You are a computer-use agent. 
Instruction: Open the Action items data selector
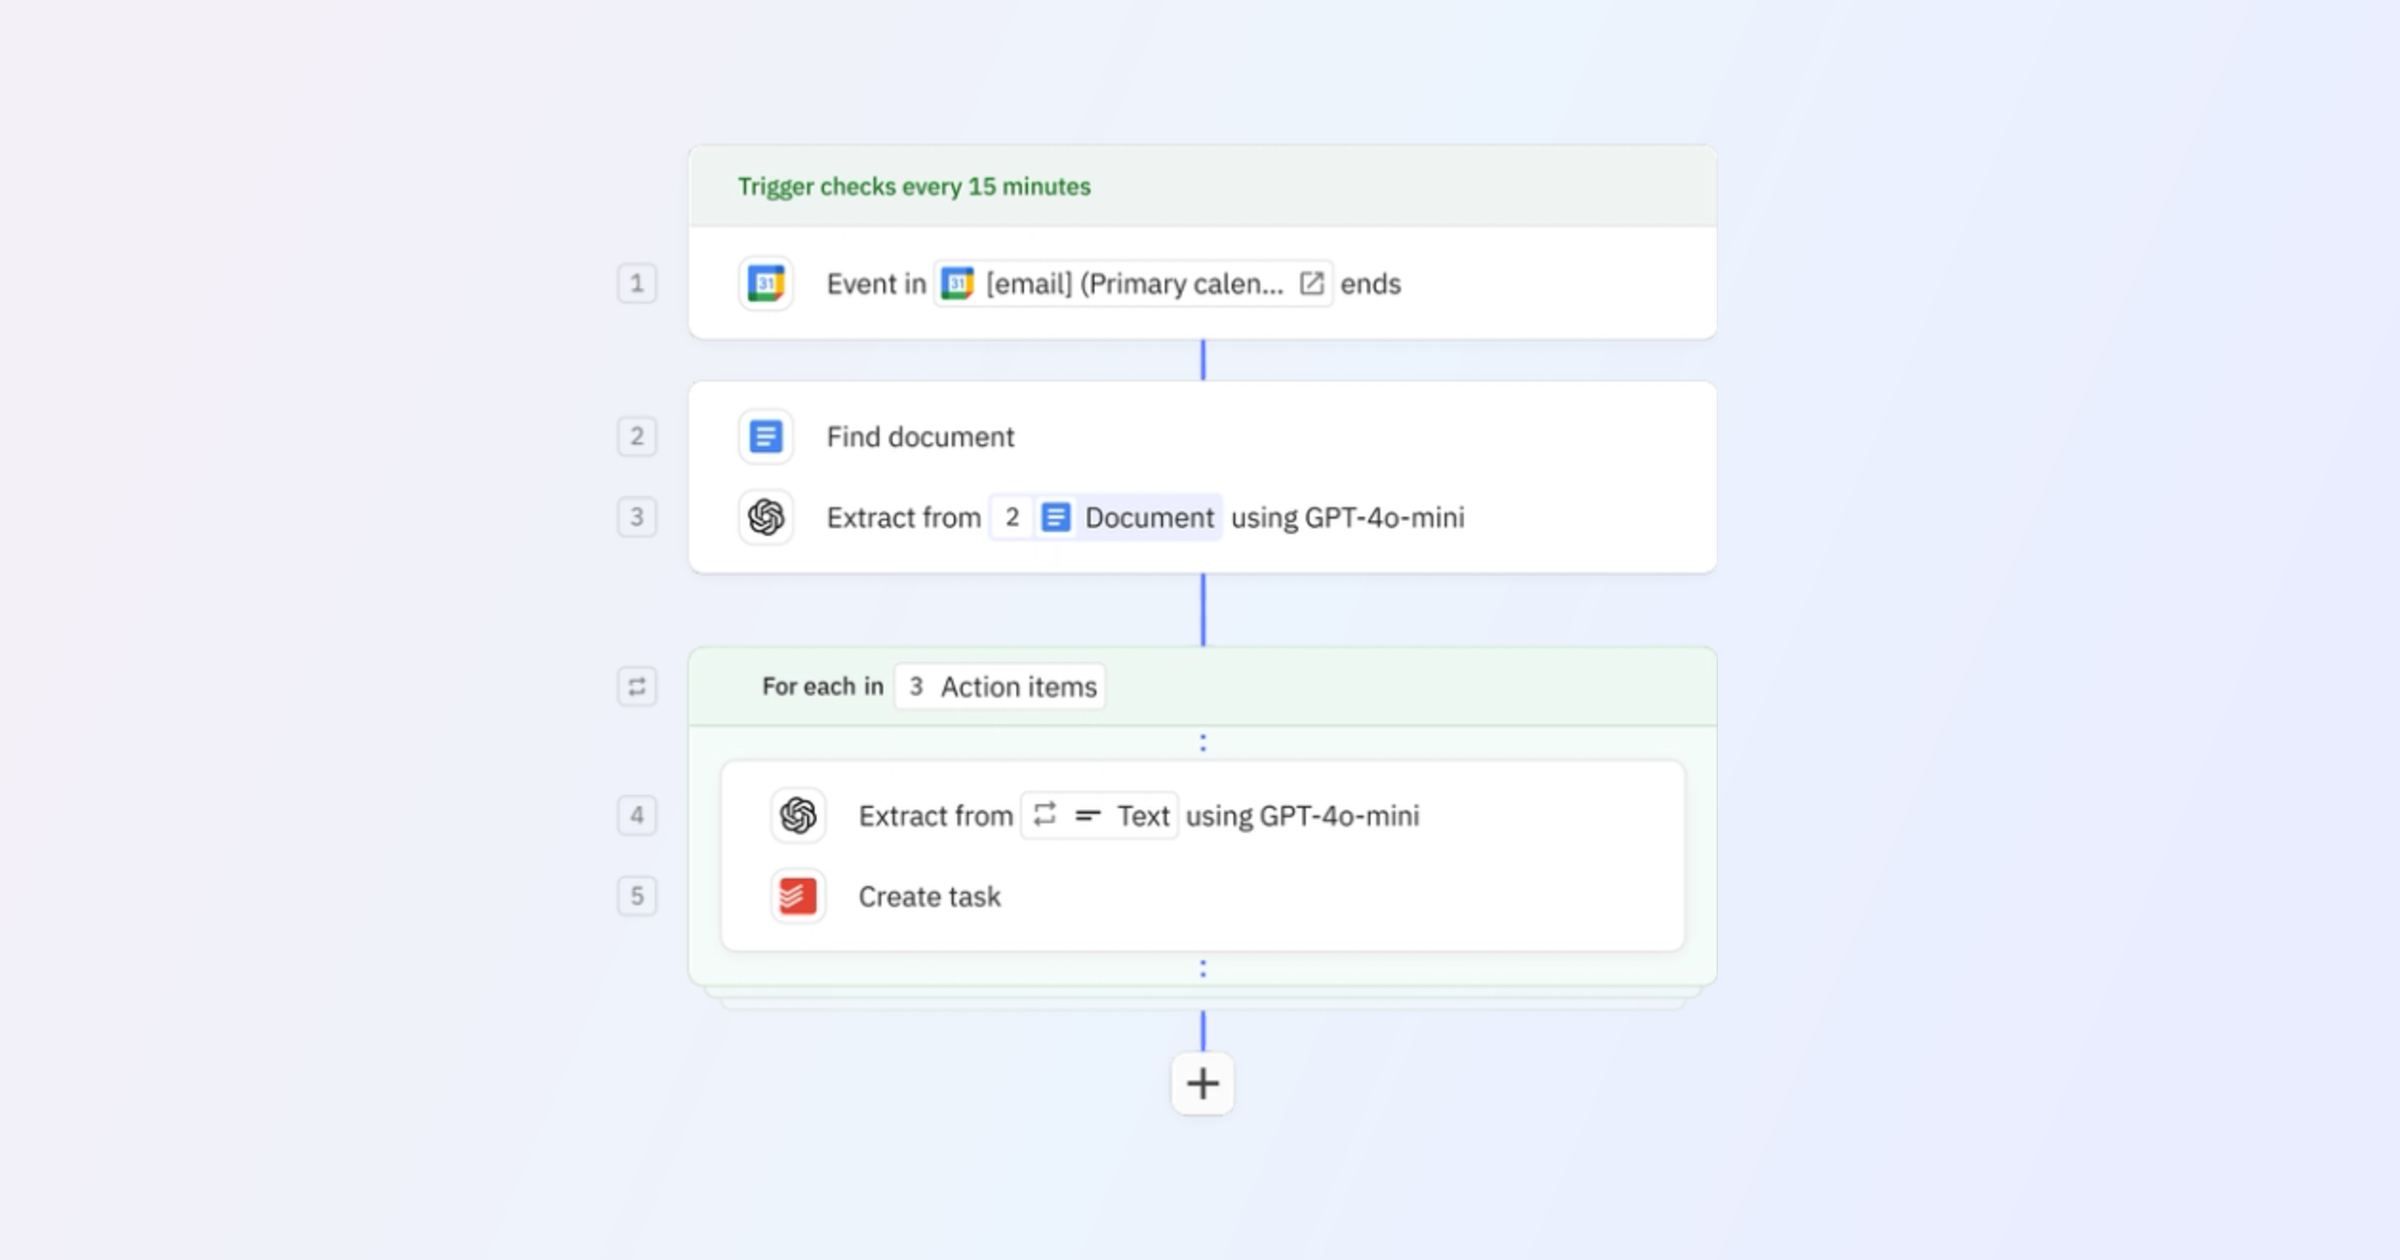(998, 686)
